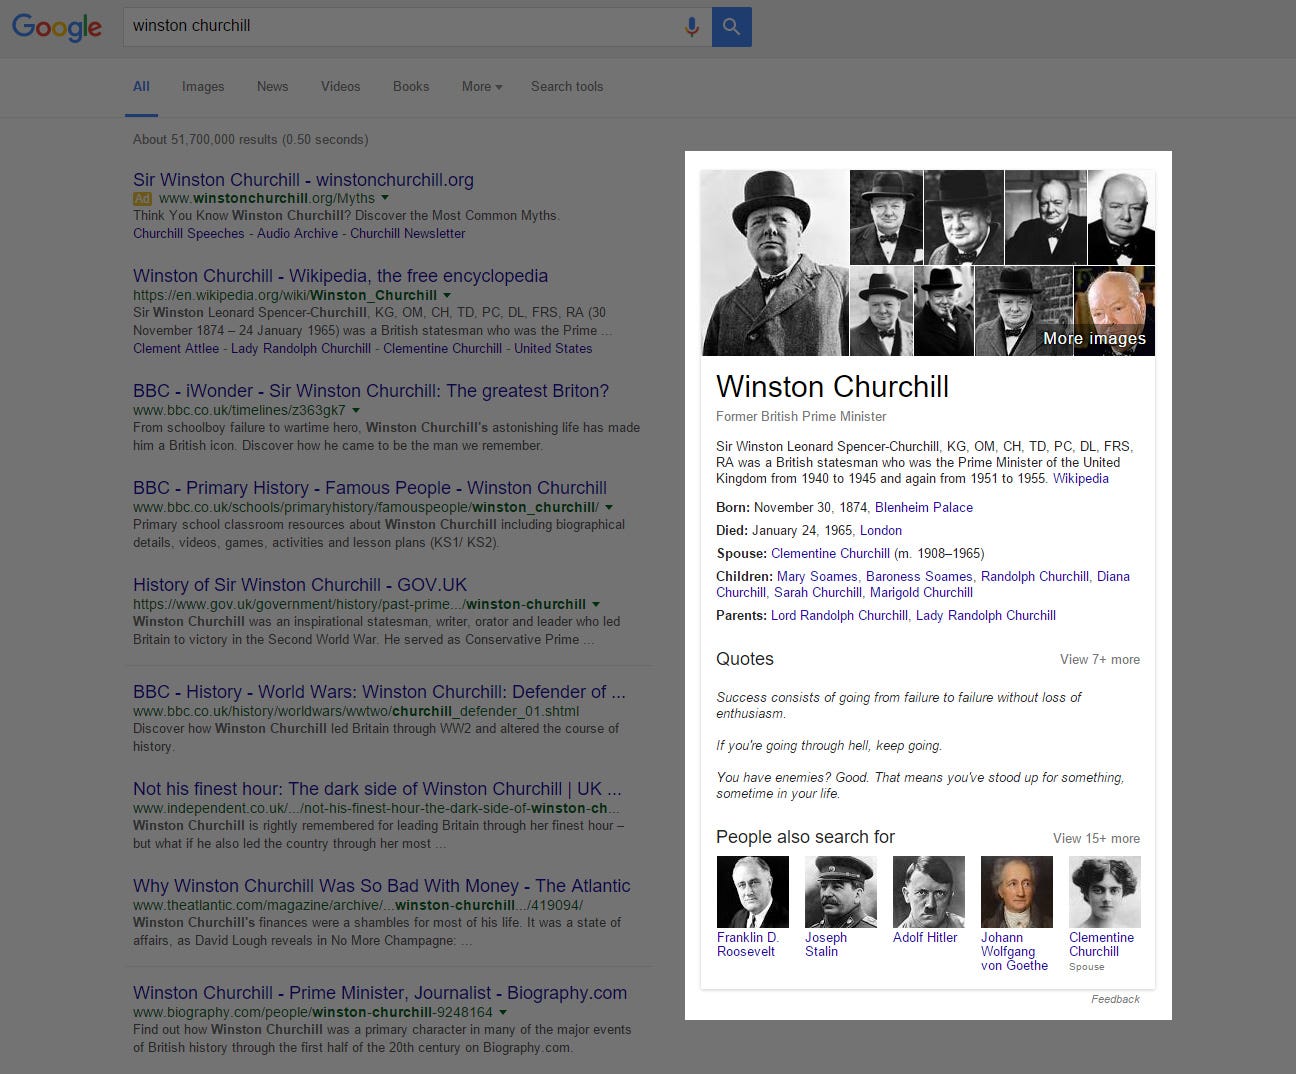
Task: Click the Franklin D. Roosevelt thumbnail
Action: coord(753,892)
